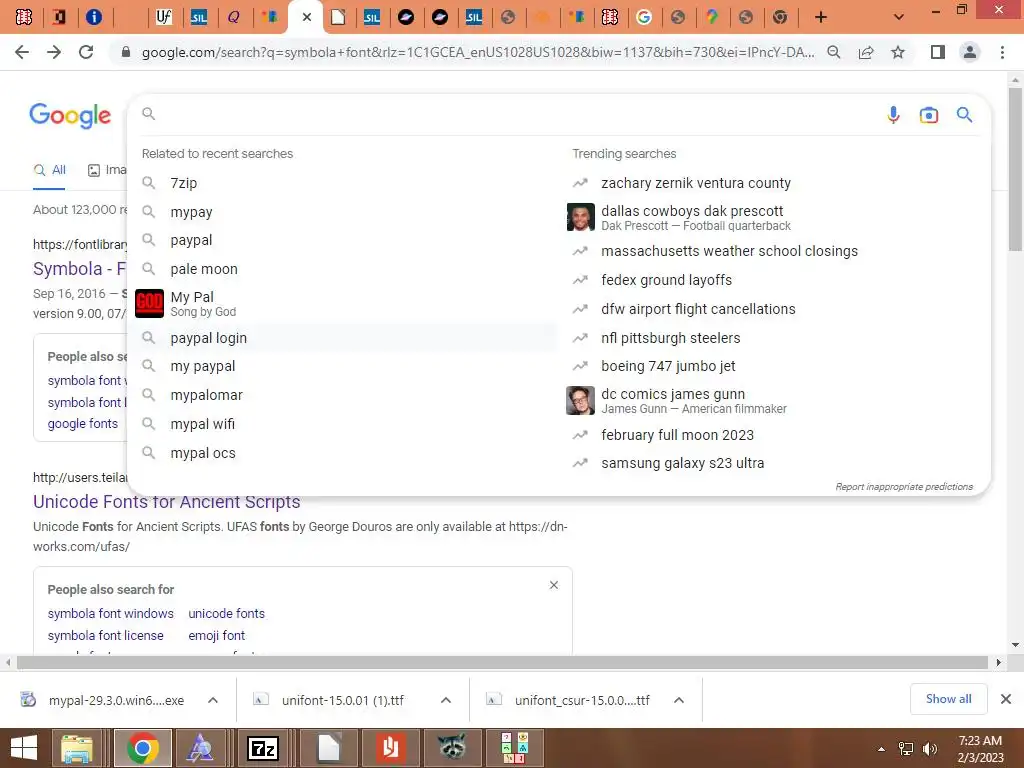Screen dimensions: 1024x768
Task: Go forward in browser history
Action: [54, 52]
